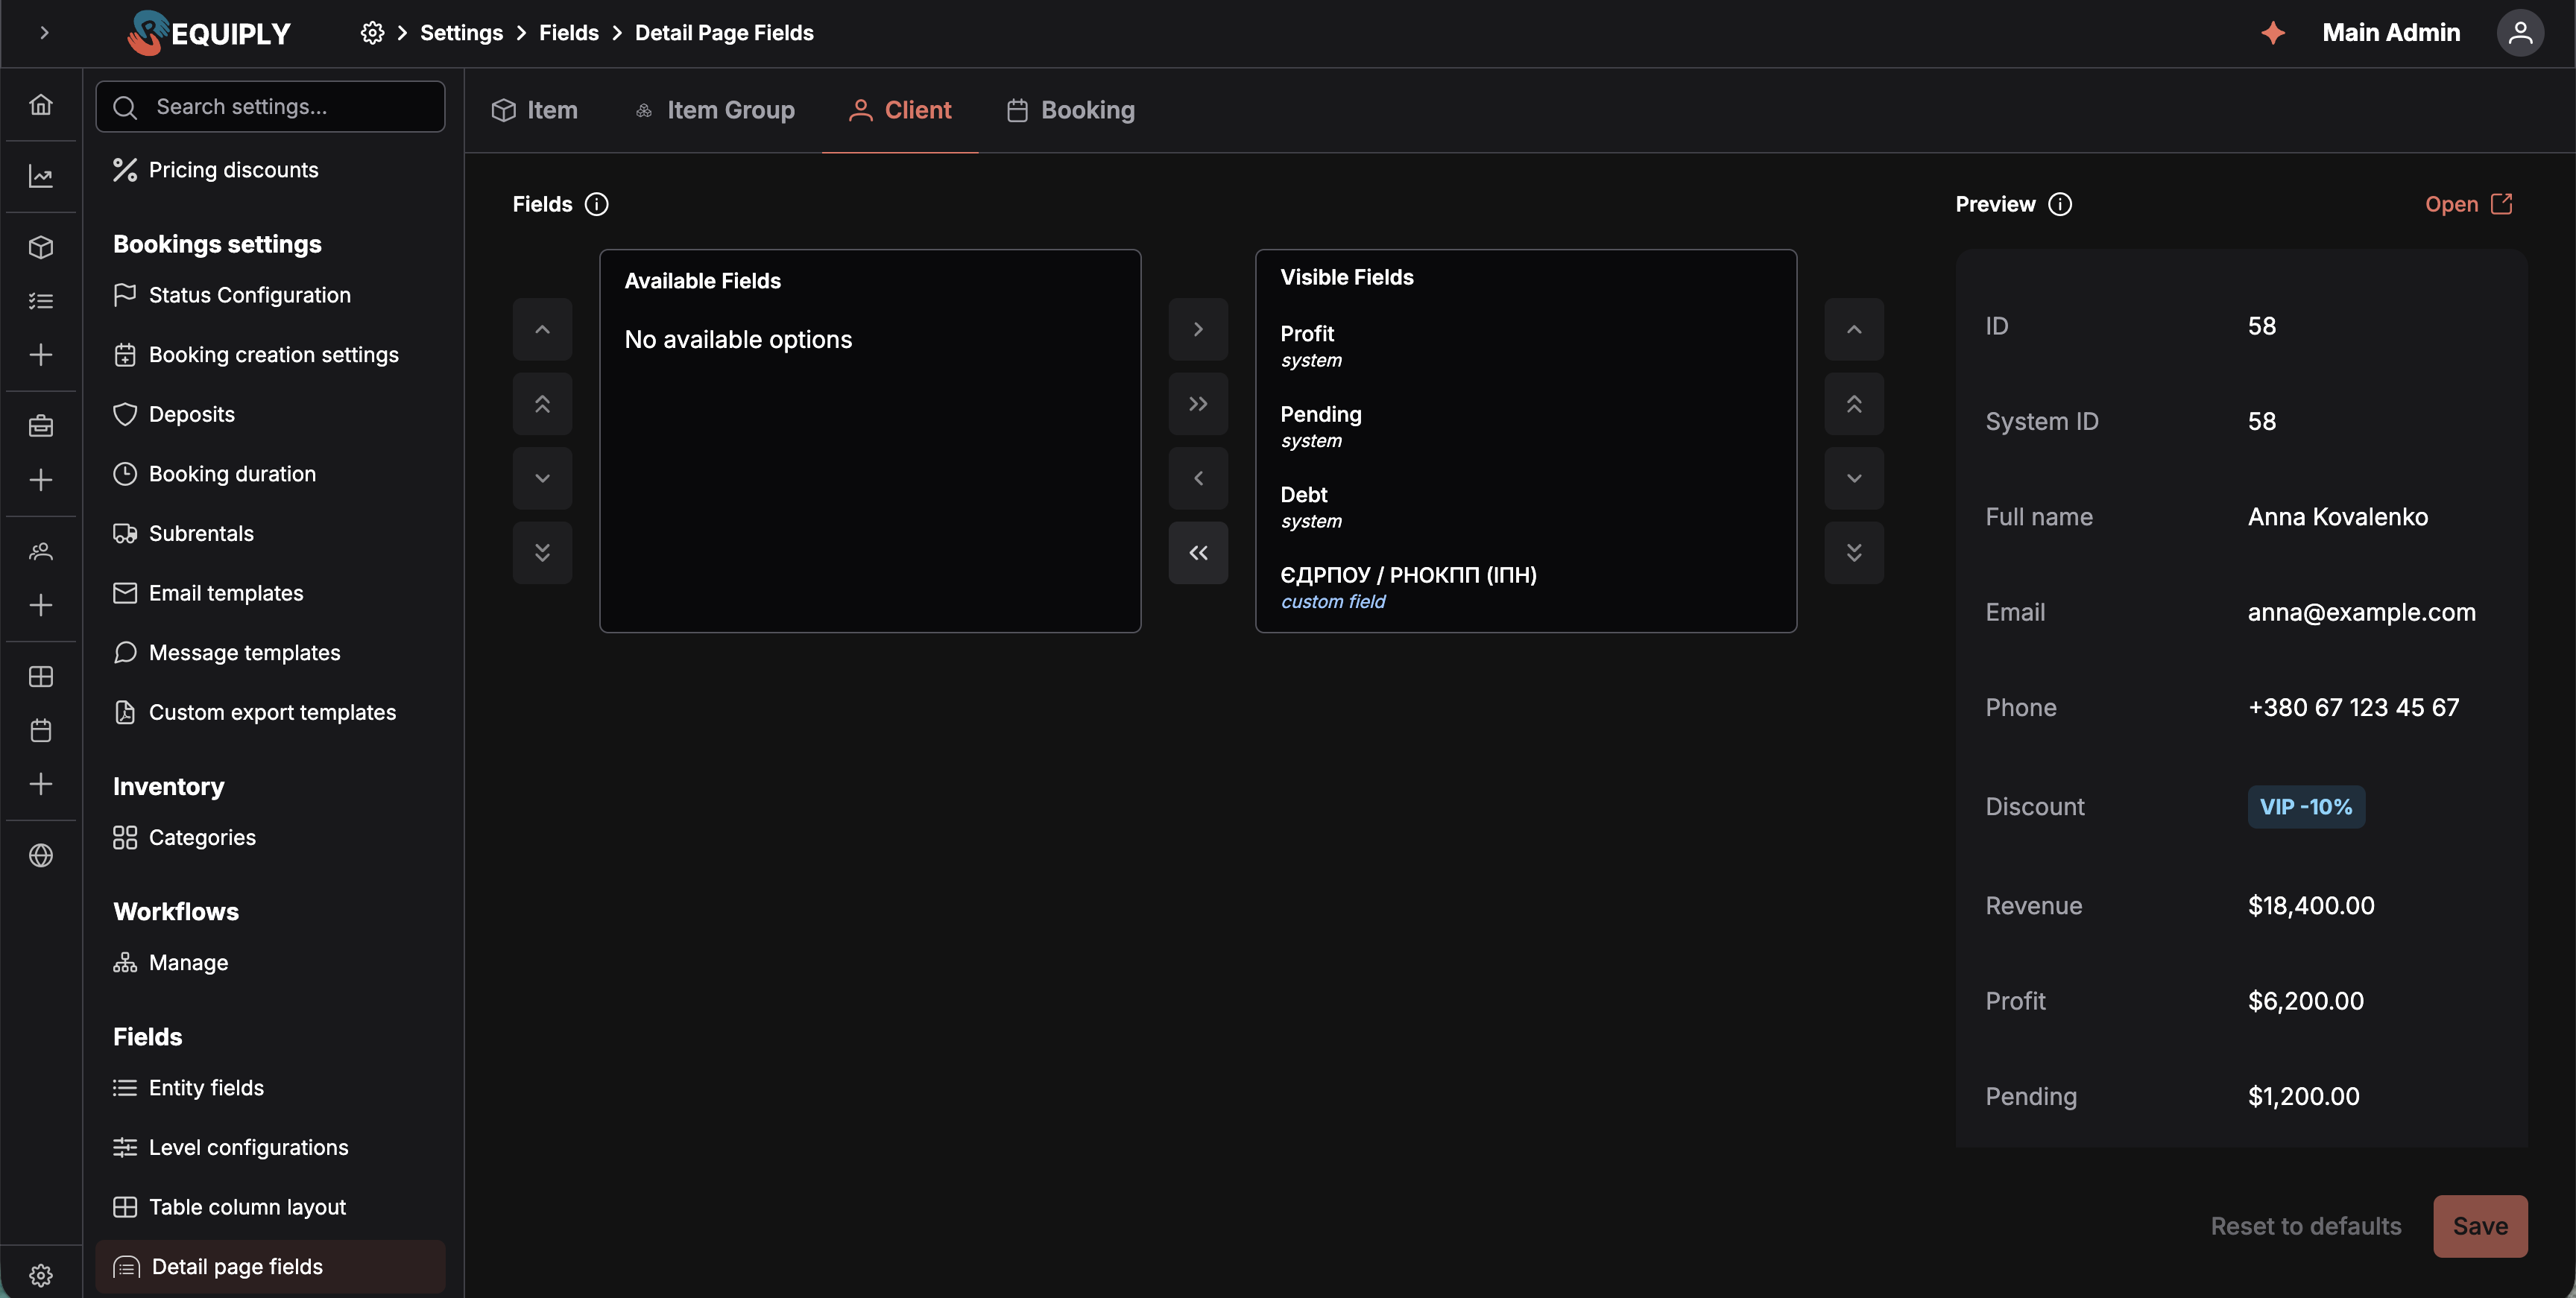Move selected visible field to top

pyautogui.click(x=1854, y=404)
